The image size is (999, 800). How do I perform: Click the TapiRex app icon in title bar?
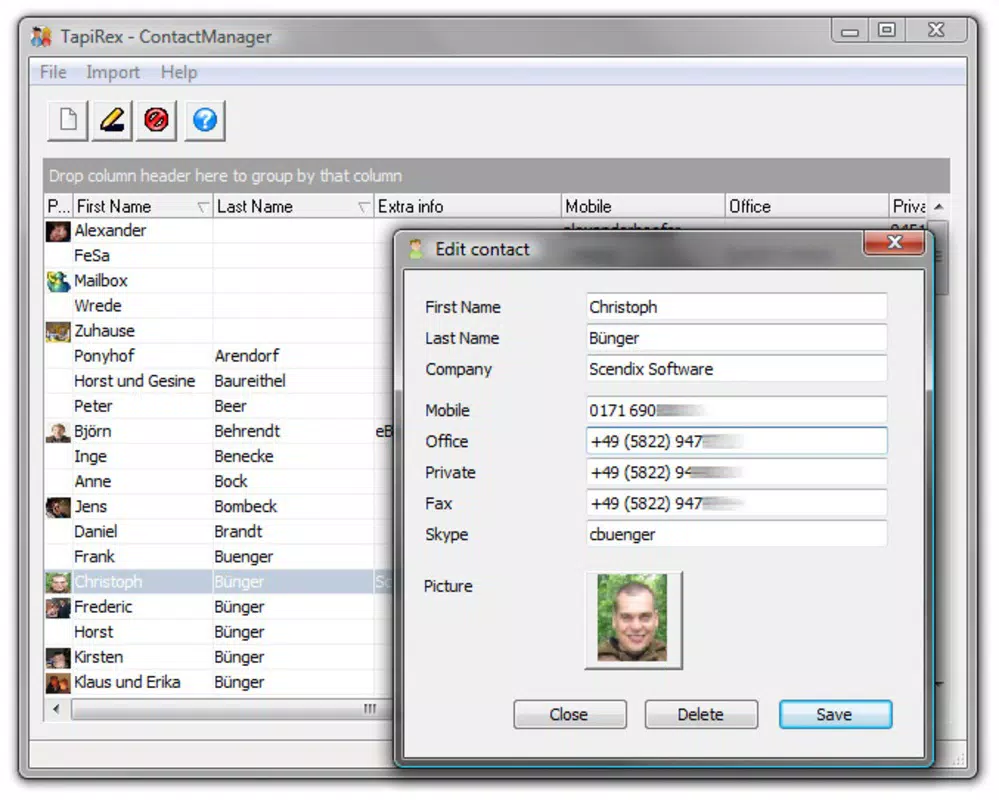pos(41,36)
